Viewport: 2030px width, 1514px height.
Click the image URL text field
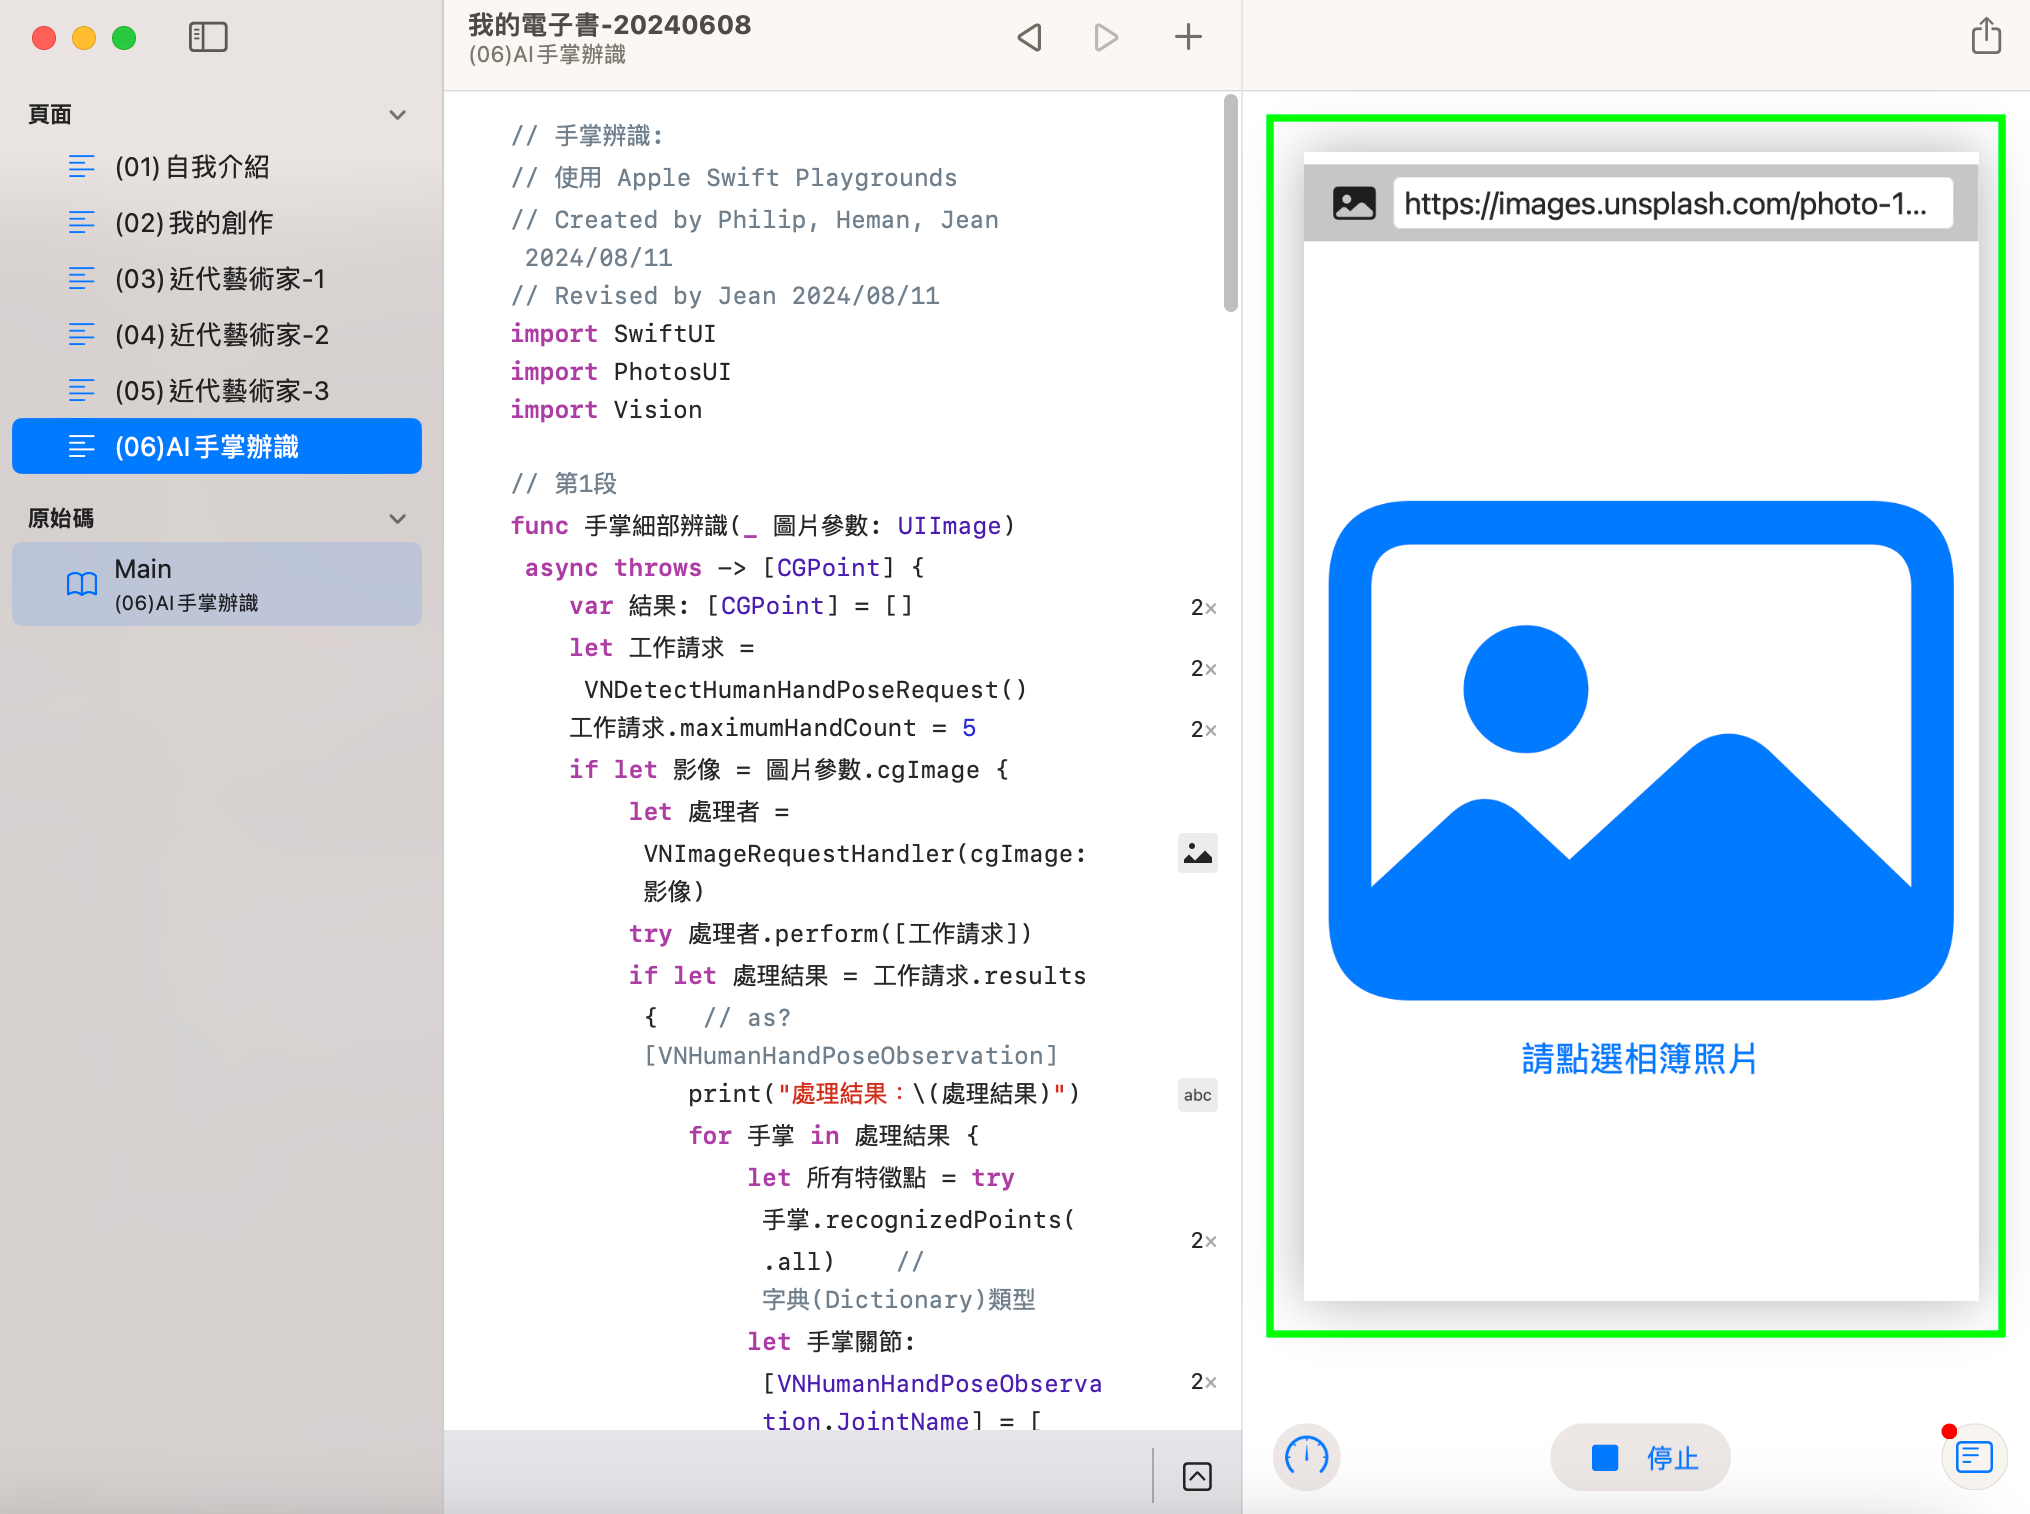pyautogui.click(x=1671, y=204)
